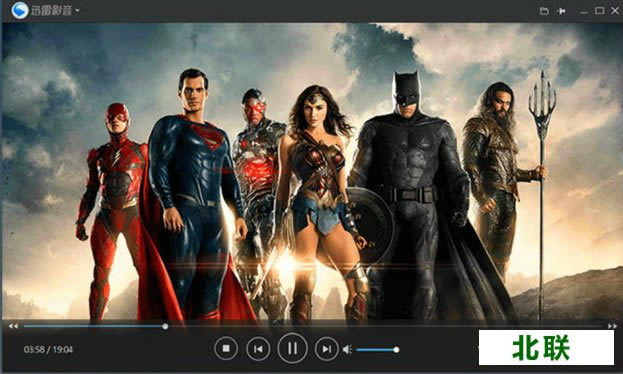Click the 迅雷影音 title text
623x374 pixels.
click(x=52, y=11)
